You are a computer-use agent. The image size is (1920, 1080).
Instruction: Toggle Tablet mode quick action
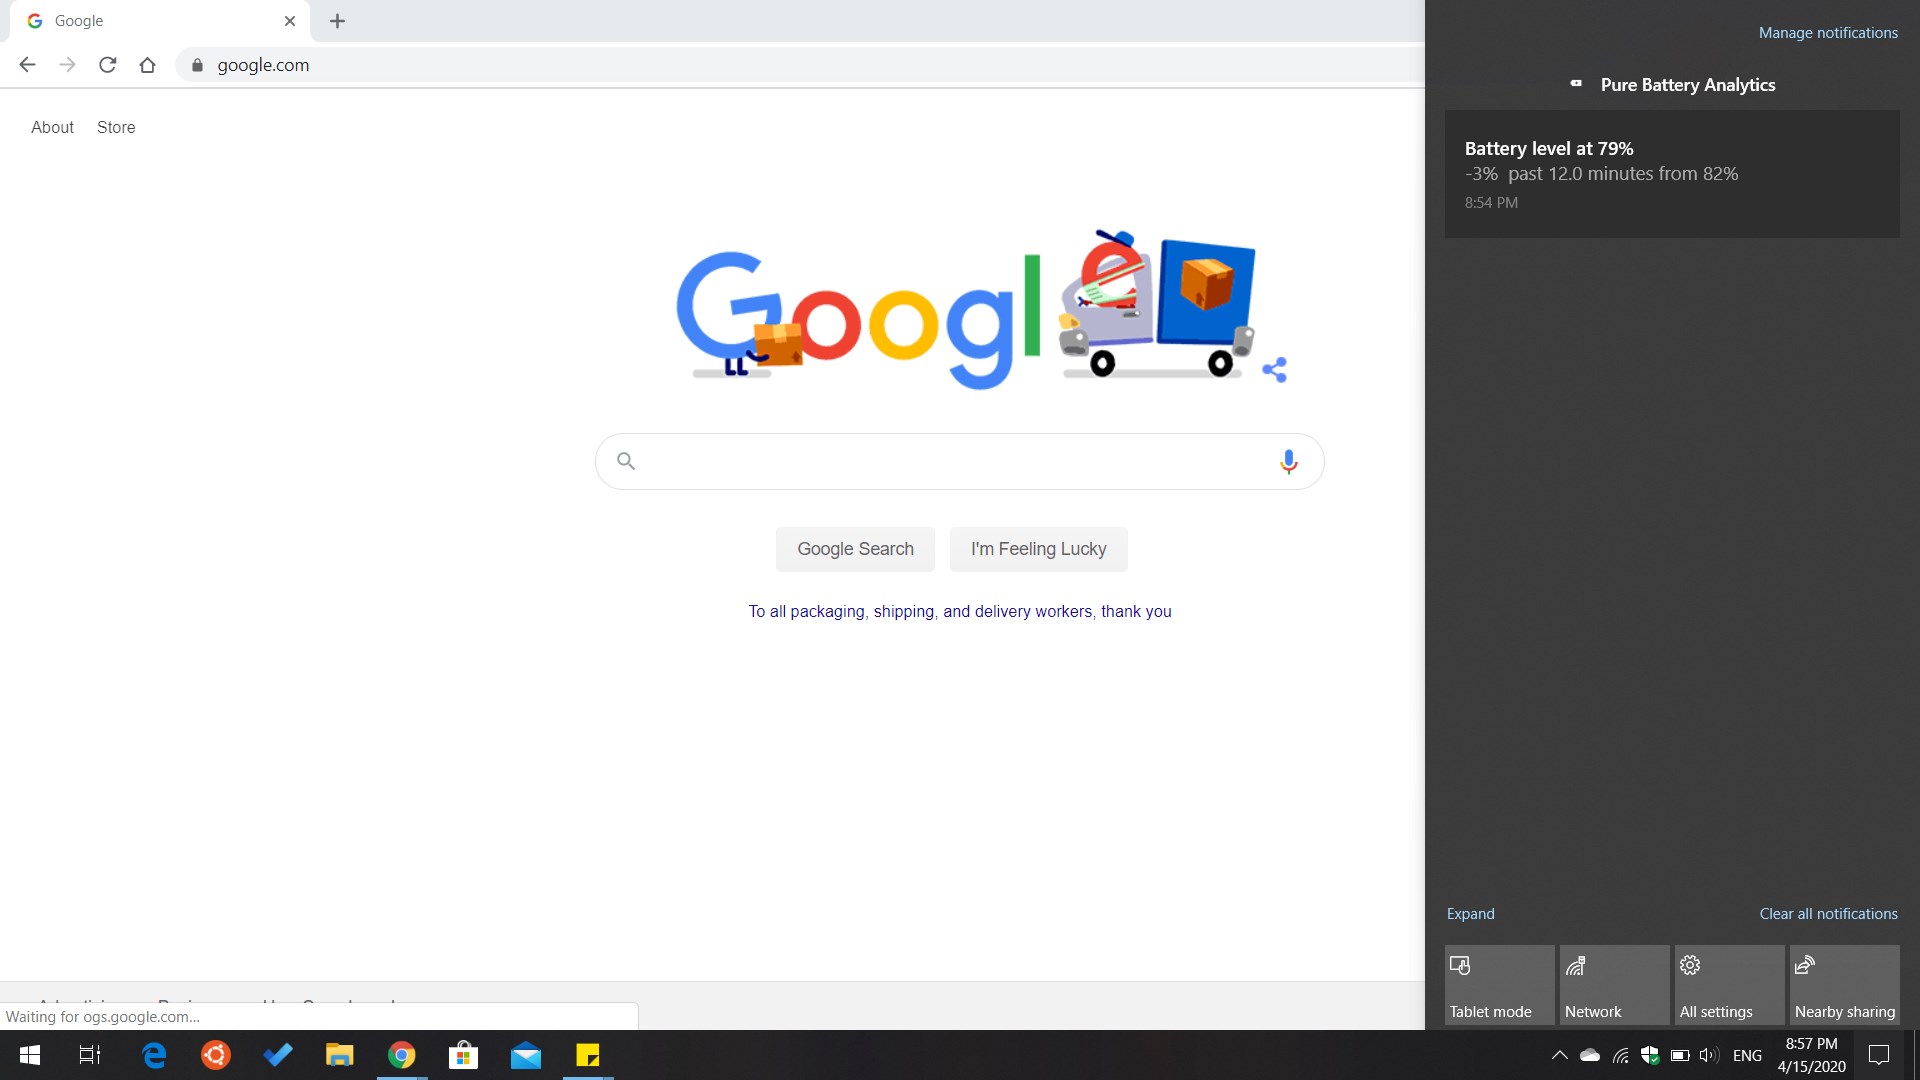1499,985
